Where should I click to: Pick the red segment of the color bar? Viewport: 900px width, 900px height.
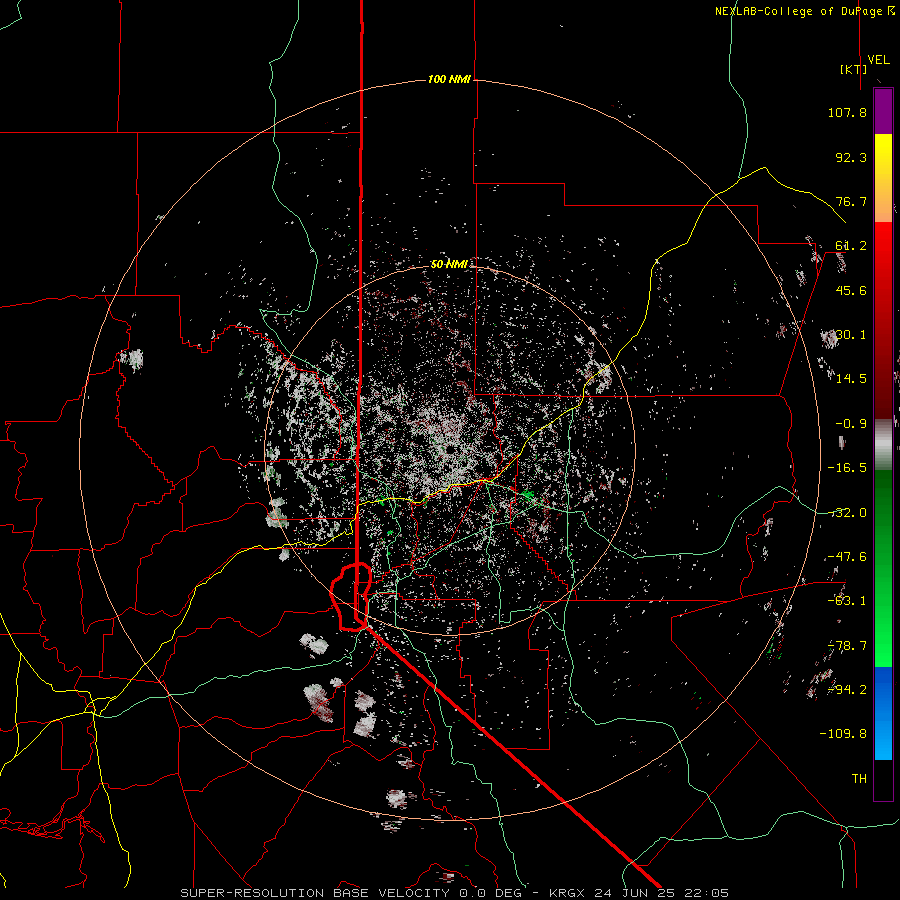(883, 320)
